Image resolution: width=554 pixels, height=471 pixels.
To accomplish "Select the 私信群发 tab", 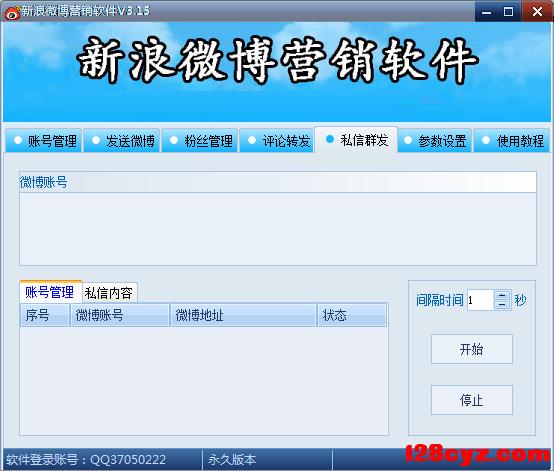I will 356,140.
